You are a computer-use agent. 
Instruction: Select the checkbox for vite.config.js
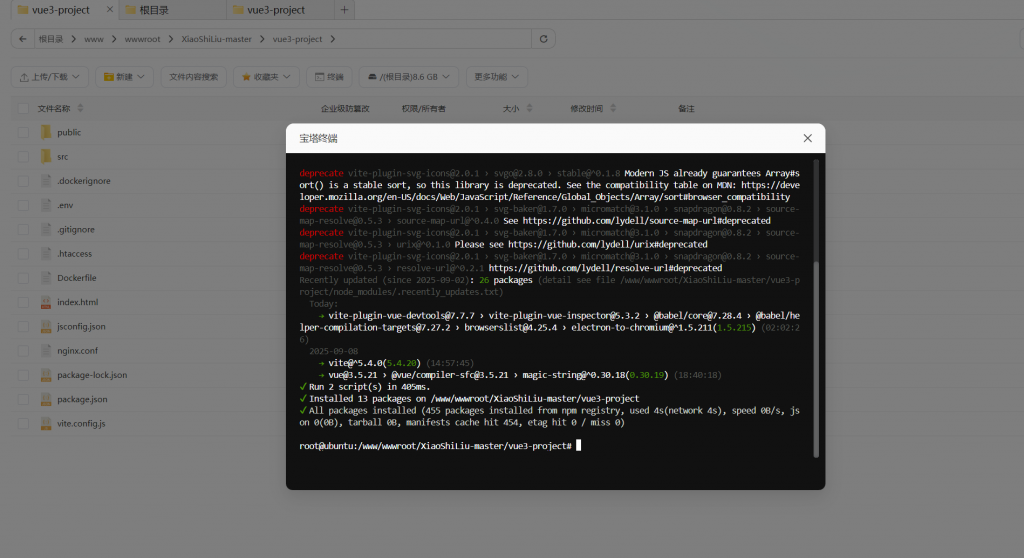(23, 424)
